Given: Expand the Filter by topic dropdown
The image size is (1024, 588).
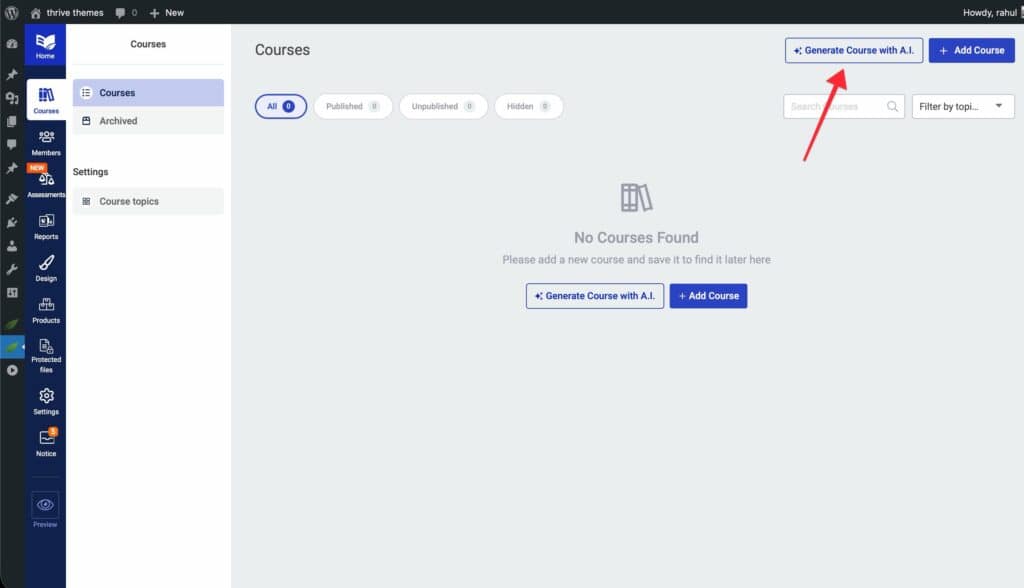Looking at the screenshot, I should pyautogui.click(x=962, y=106).
